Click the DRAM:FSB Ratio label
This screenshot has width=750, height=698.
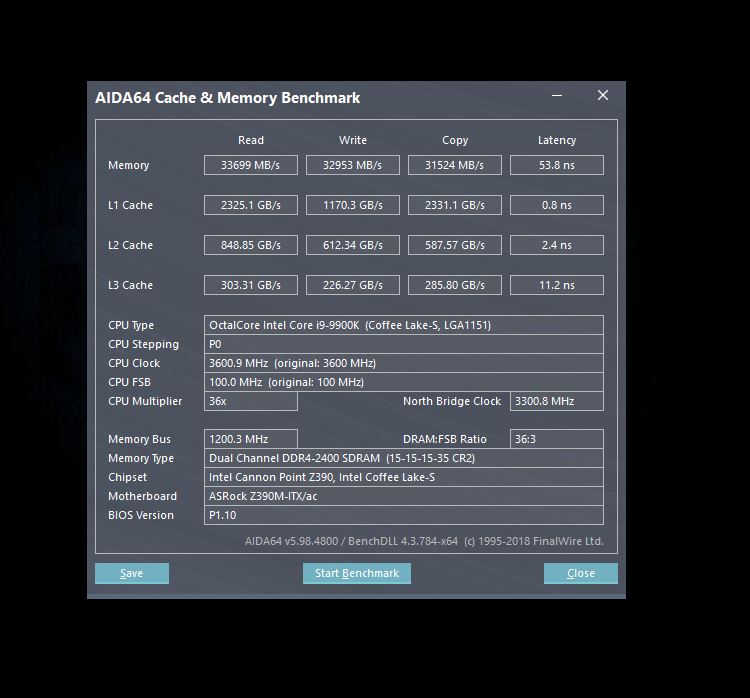click(x=445, y=439)
